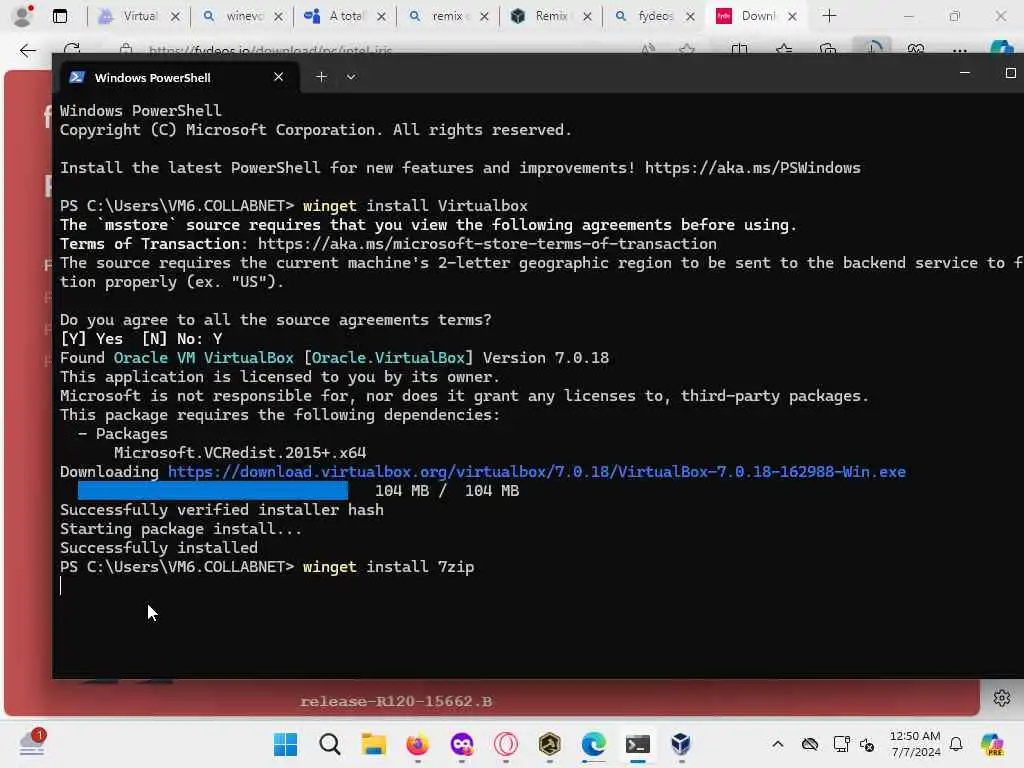Open clock showing 12:50 AM
This screenshot has width=1024, height=768.
[915, 744]
